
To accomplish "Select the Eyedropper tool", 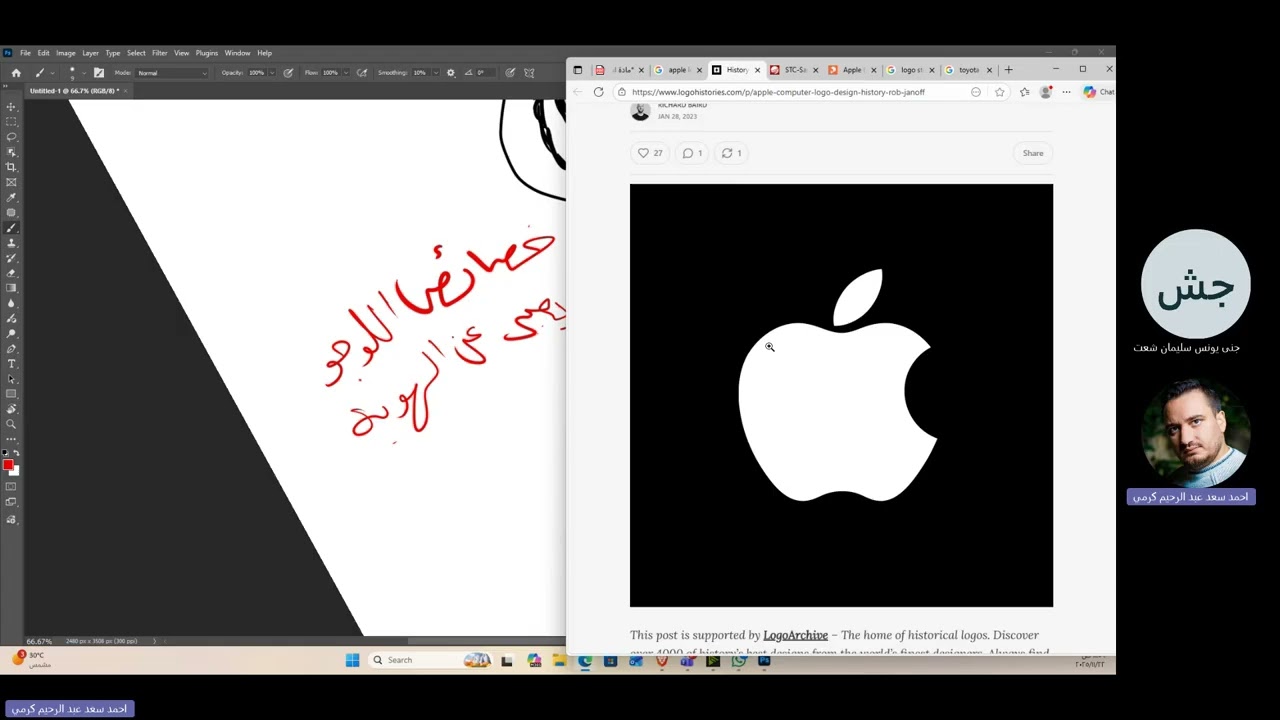I will tap(11, 197).
